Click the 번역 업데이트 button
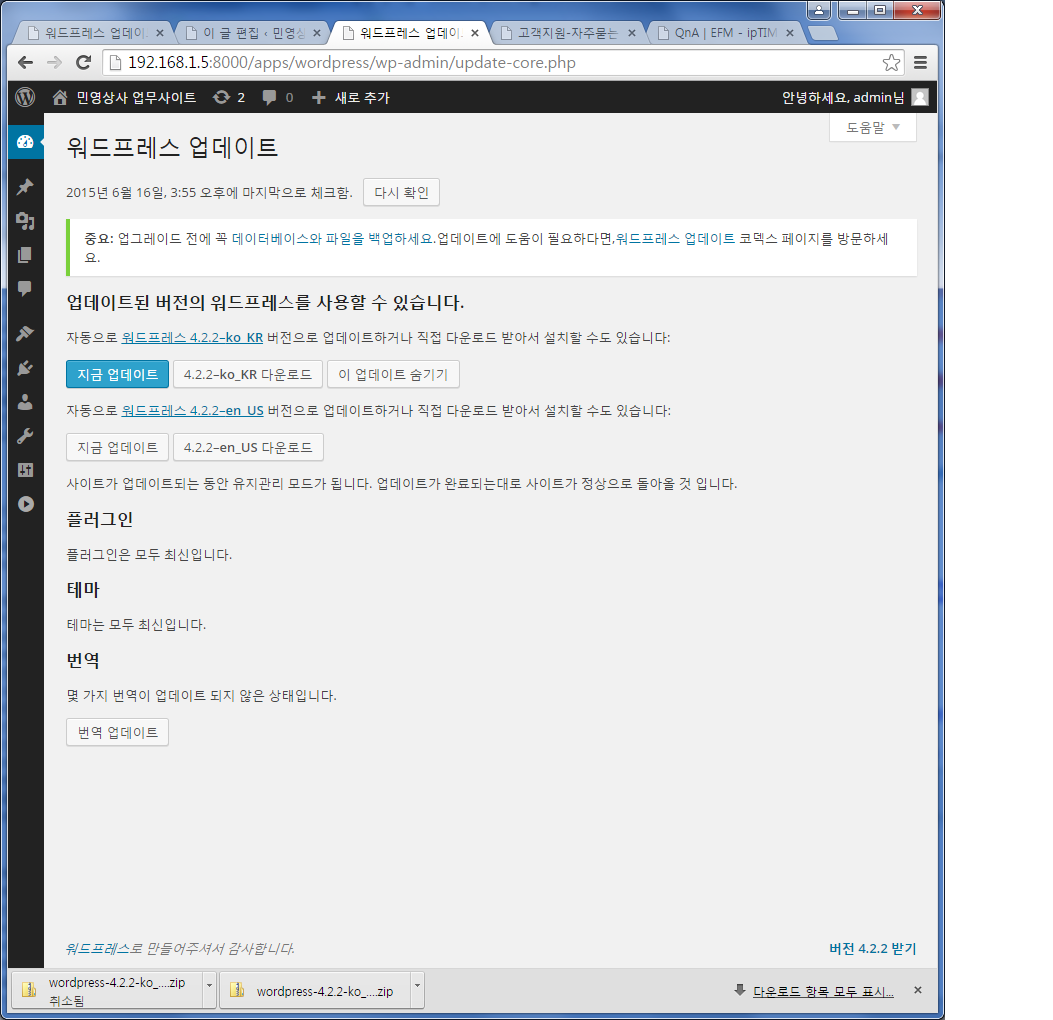The image size is (1053, 1020). pyautogui.click(x=118, y=733)
